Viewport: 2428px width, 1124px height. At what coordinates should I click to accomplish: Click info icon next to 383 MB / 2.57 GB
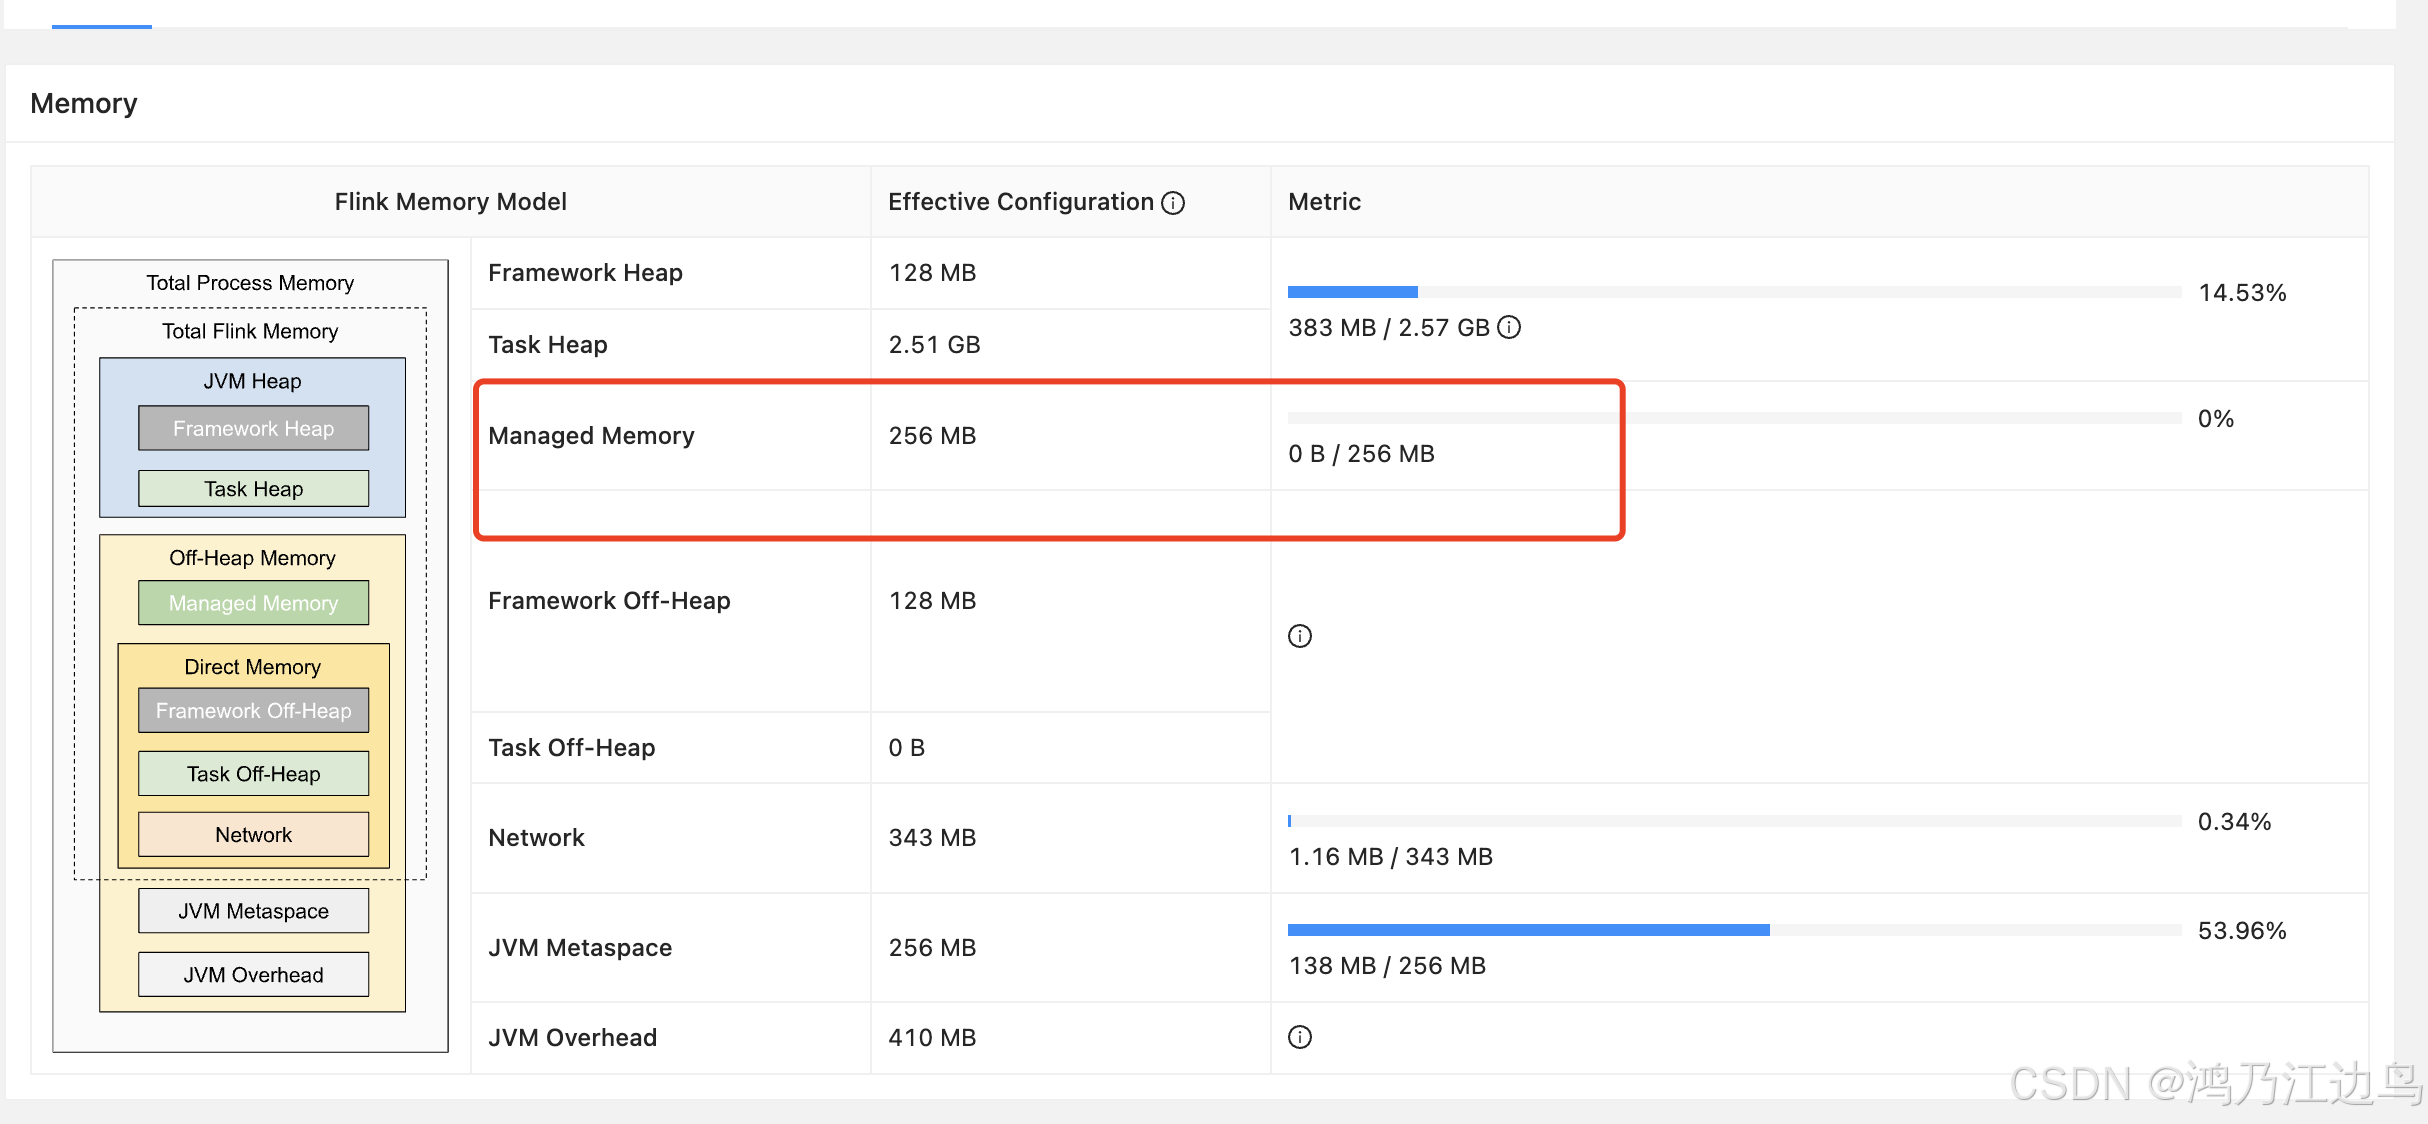click(1509, 327)
